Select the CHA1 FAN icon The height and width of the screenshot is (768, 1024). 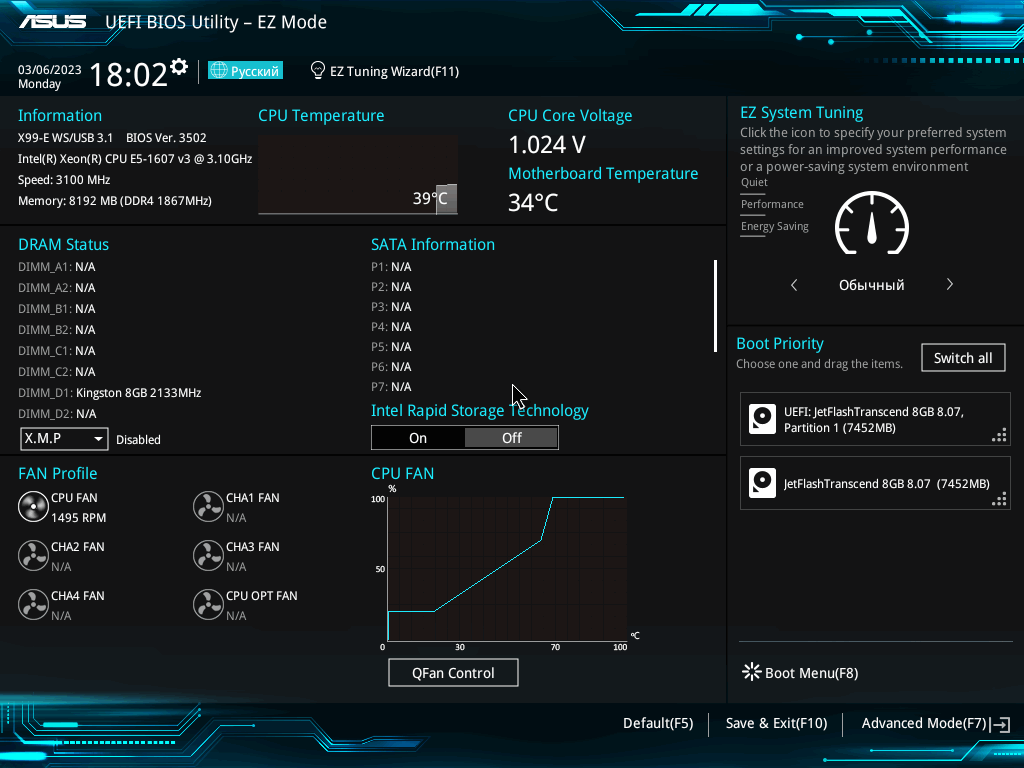point(208,507)
